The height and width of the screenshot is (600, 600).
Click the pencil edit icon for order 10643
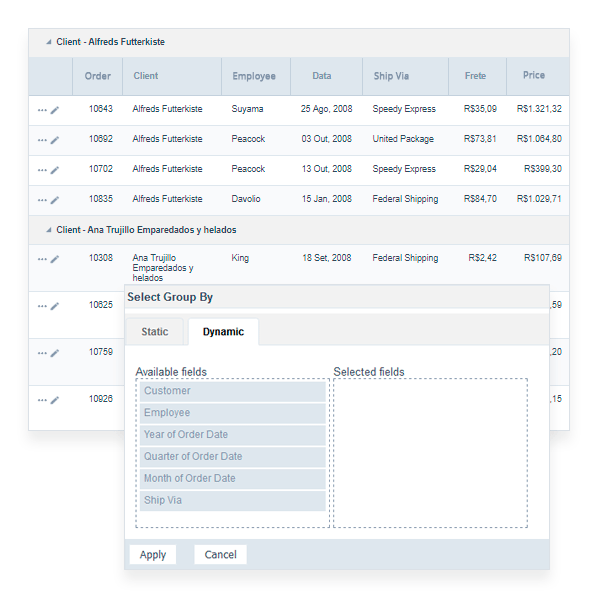[55, 110]
